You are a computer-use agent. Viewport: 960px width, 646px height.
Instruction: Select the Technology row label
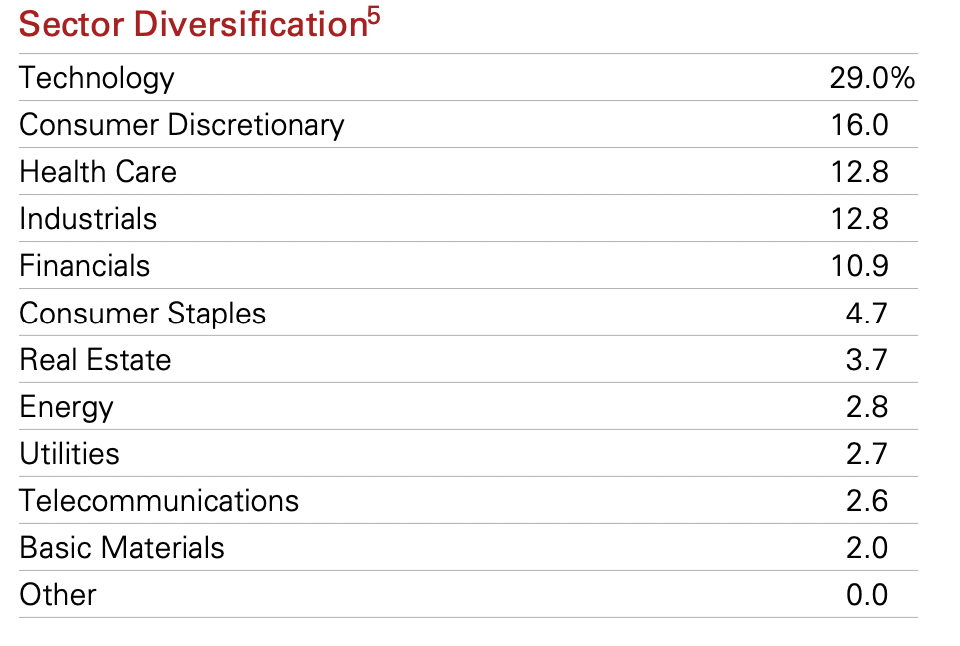[97, 78]
